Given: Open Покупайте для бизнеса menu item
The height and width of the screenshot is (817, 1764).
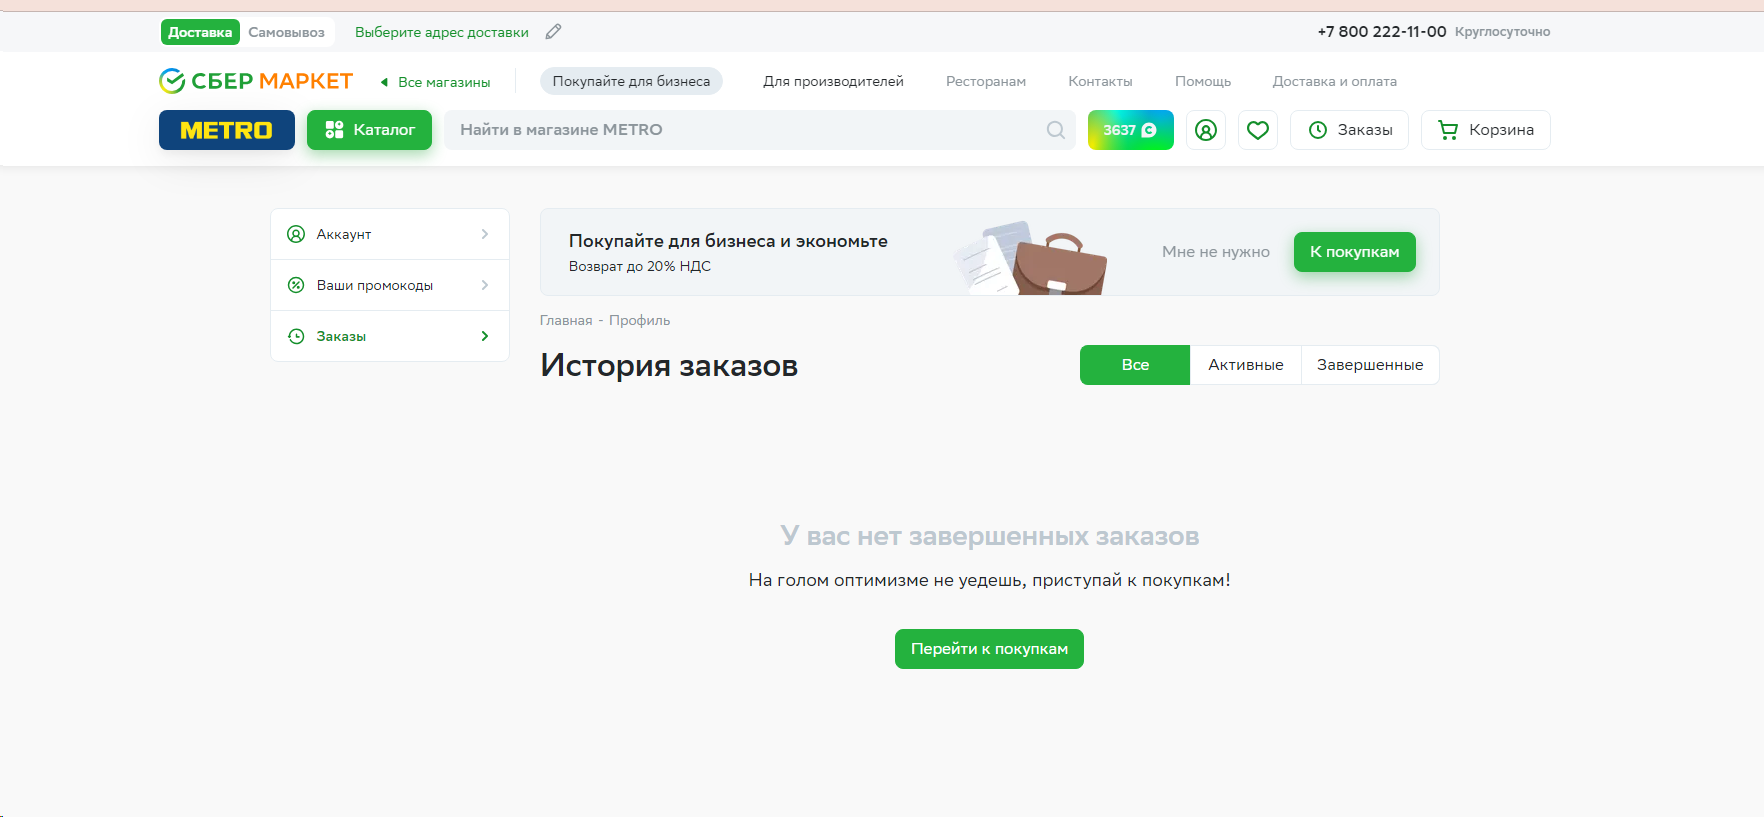Looking at the screenshot, I should coord(631,81).
